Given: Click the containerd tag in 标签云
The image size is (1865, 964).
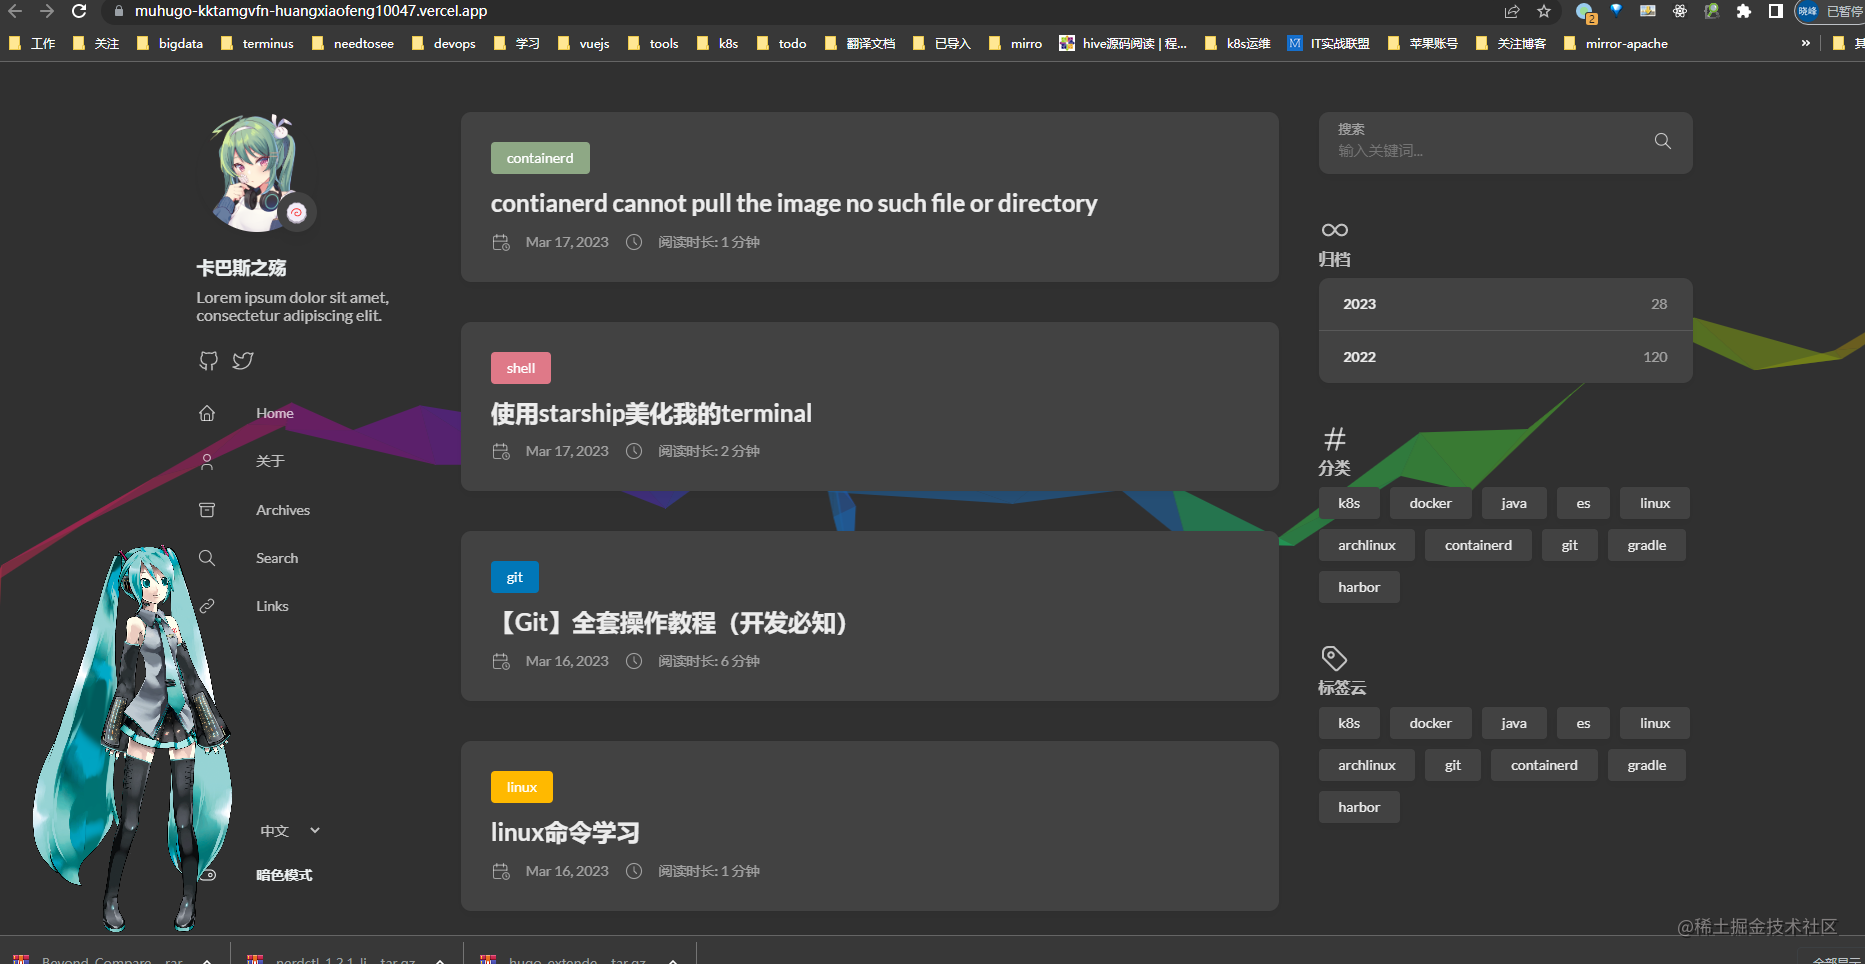Looking at the screenshot, I should click(1543, 764).
